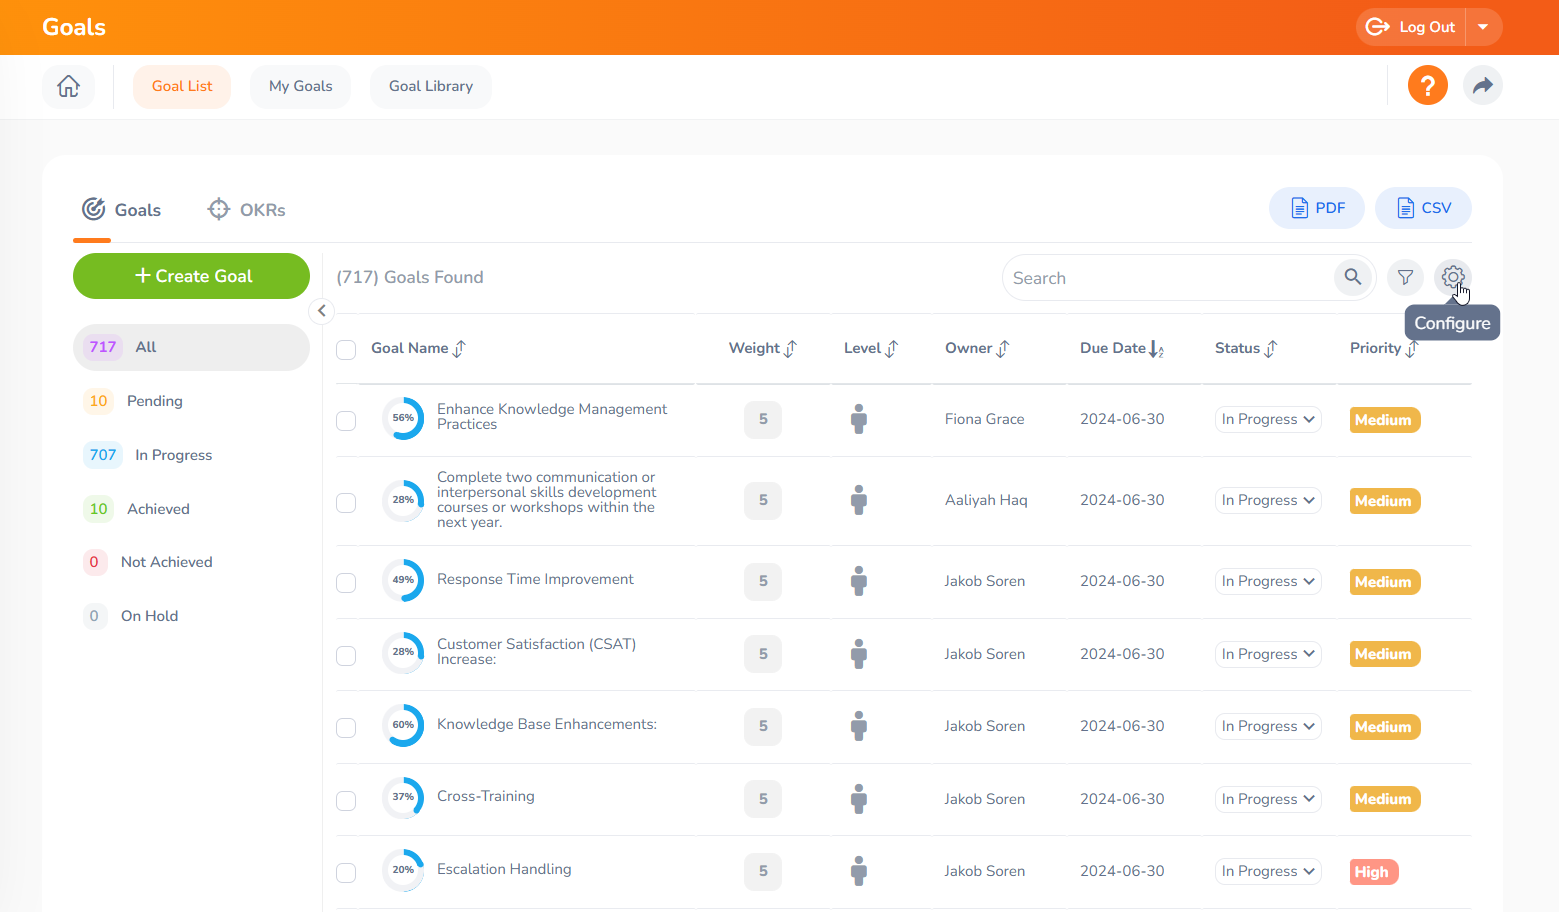Screen dimensions: 1559x912
Task: Click Medium priority badge on Cross-Training
Action: (1385, 799)
